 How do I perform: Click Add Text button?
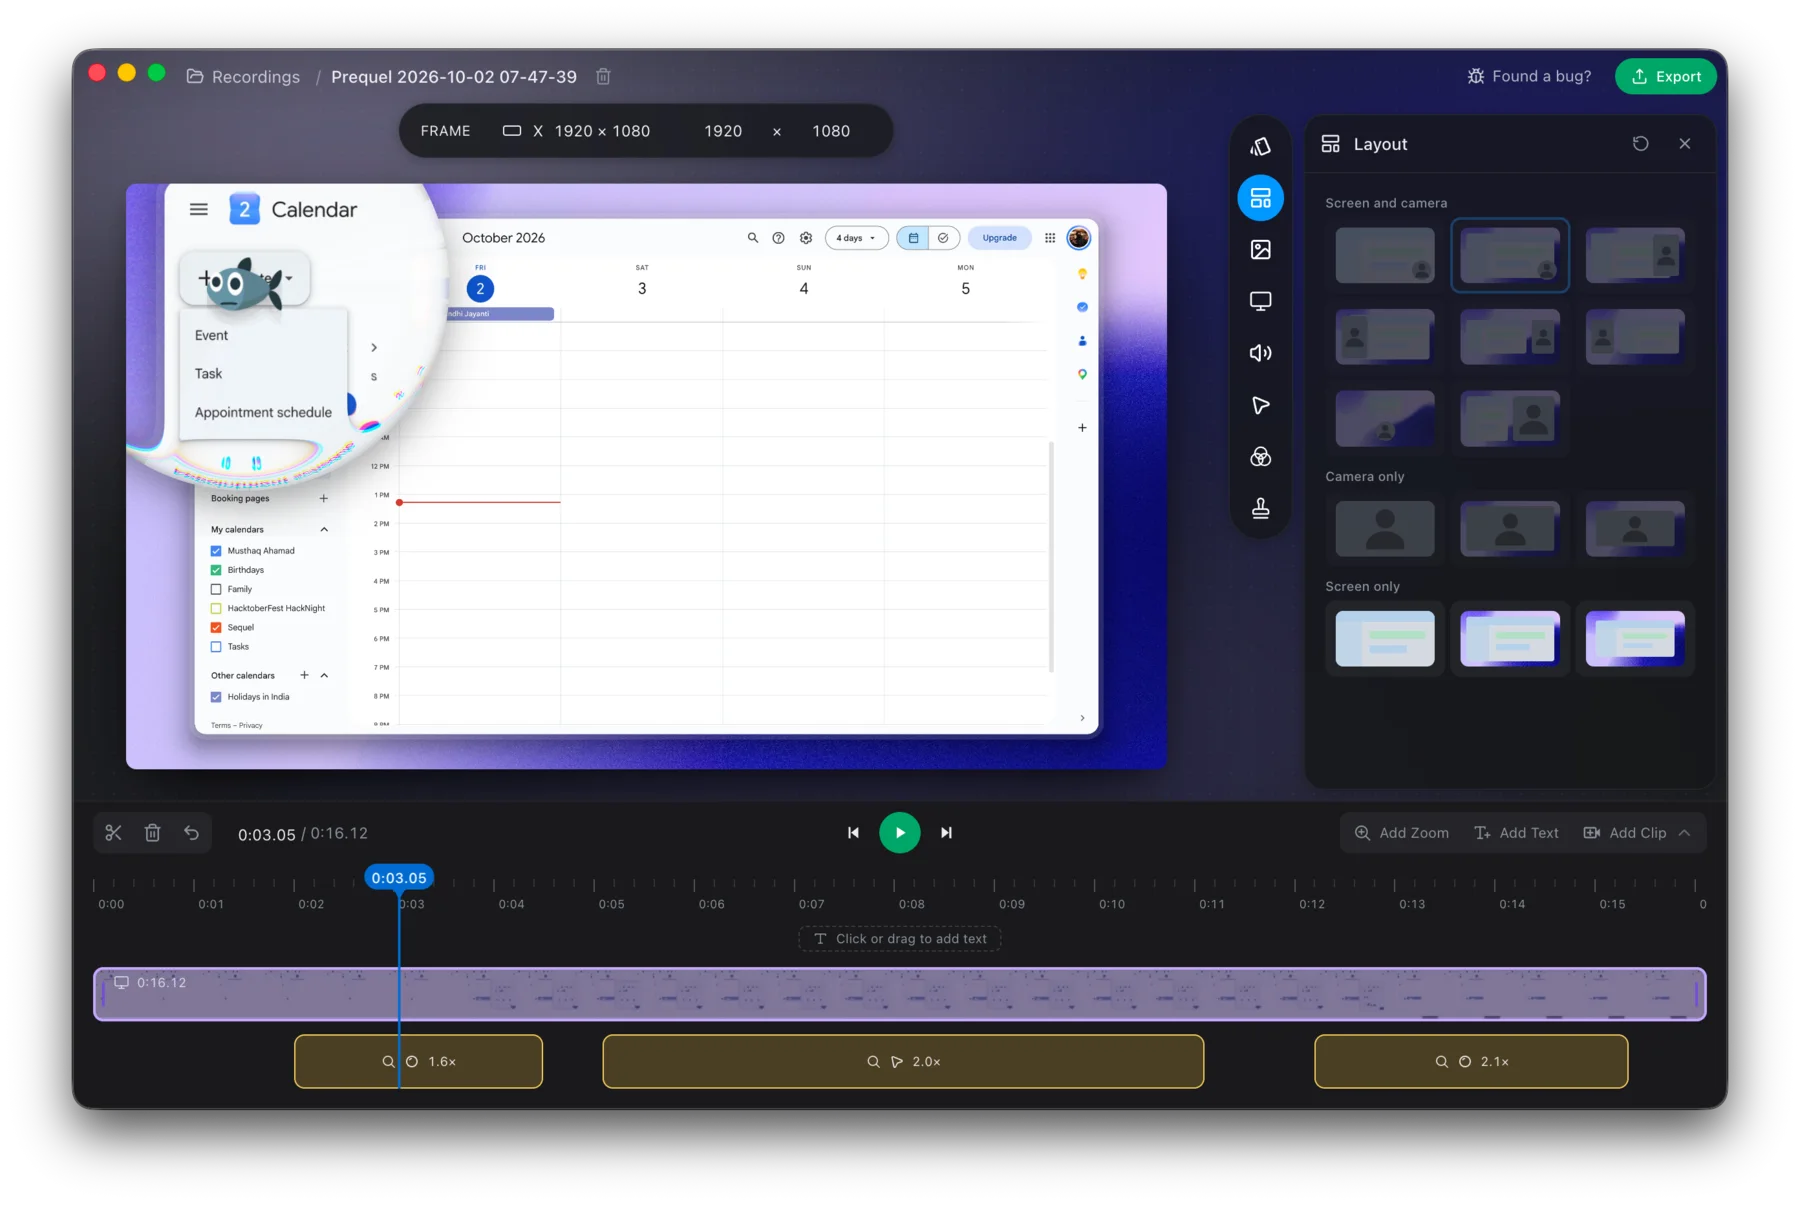pos(1517,833)
